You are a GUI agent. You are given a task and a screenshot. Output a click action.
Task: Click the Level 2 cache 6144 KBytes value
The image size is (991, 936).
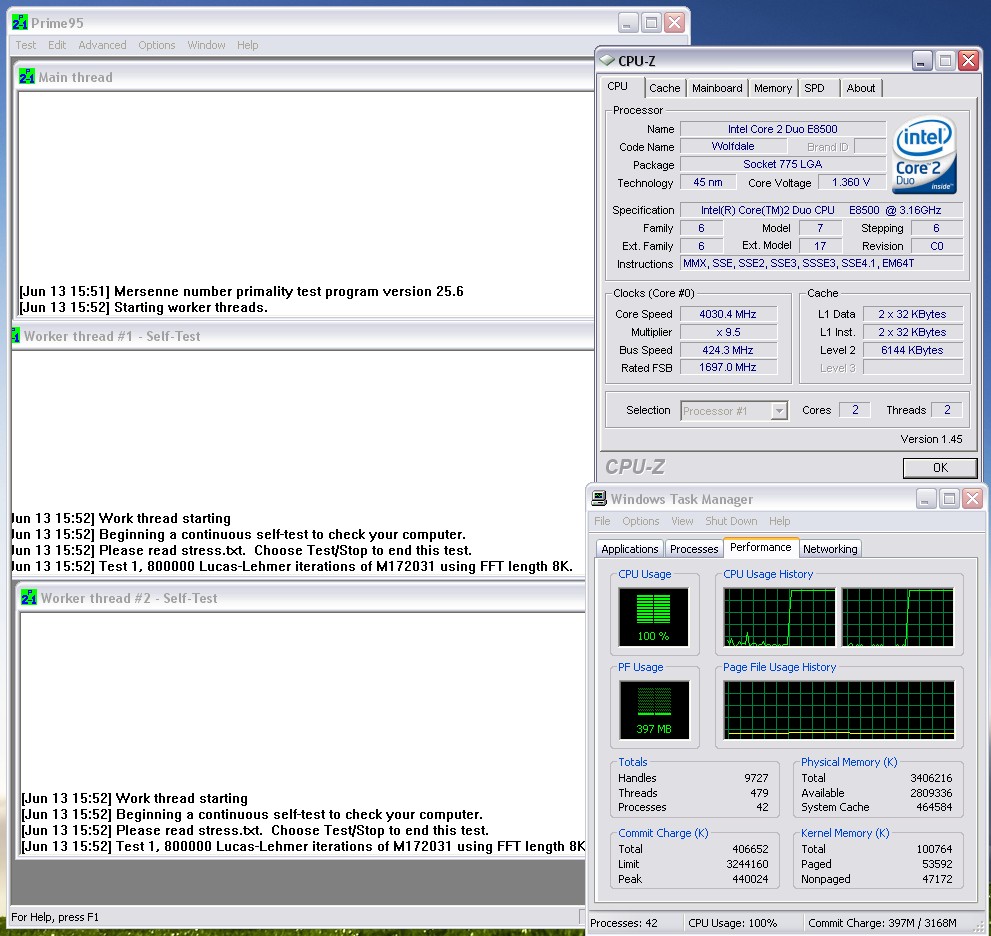click(x=913, y=349)
